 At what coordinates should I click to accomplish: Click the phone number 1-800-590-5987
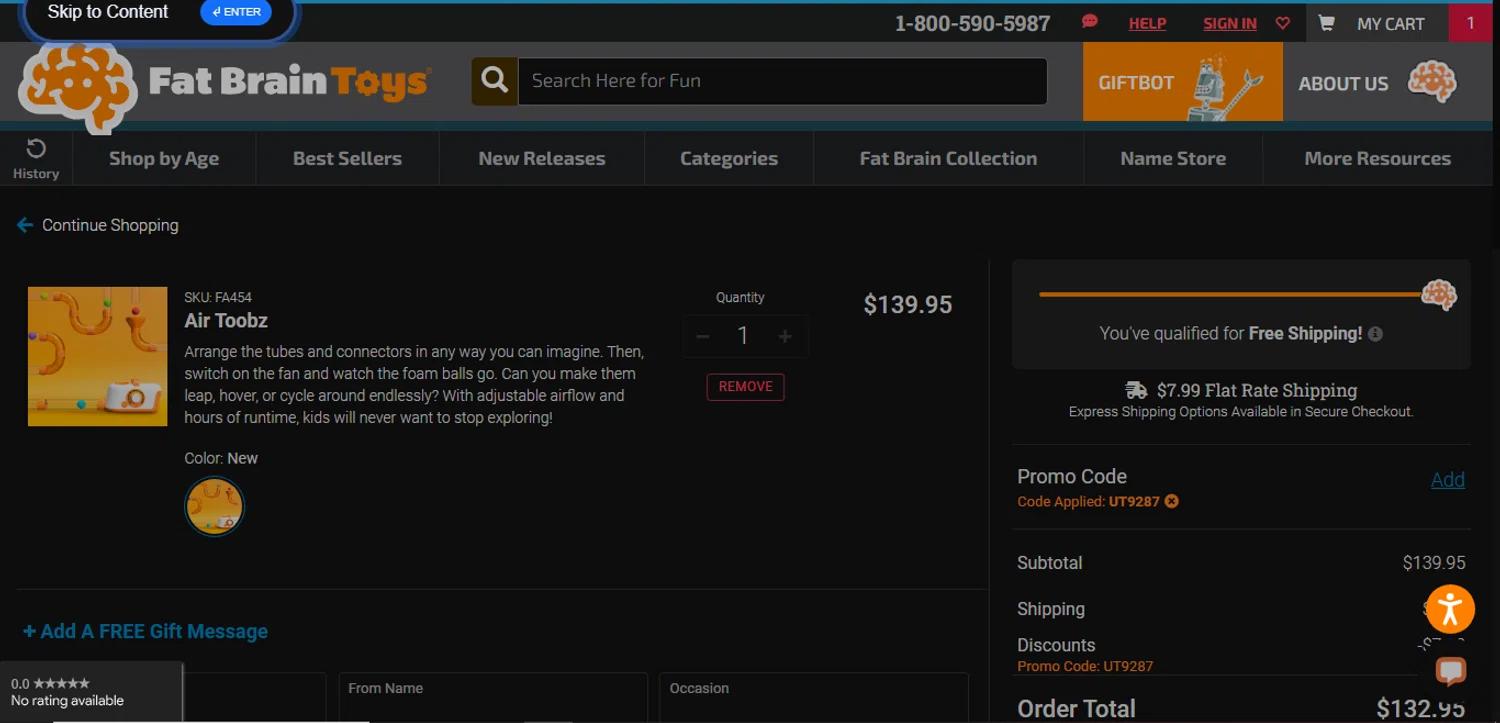pos(972,24)
